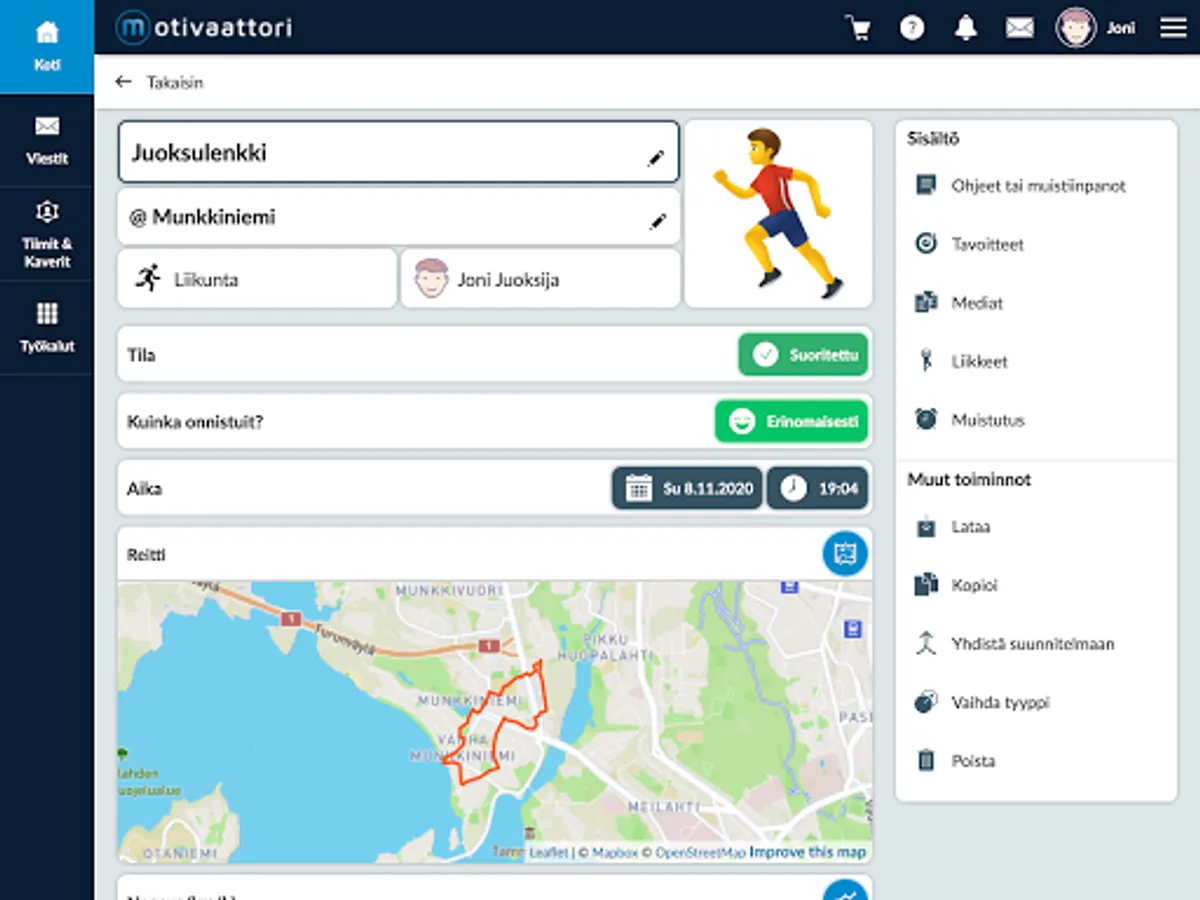Select Lataa text entry
1200x900 pixels.
point(971,526)
